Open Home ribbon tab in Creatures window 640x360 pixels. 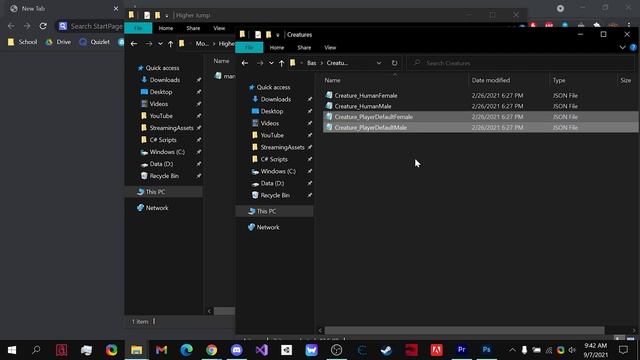tap(277, 47)
